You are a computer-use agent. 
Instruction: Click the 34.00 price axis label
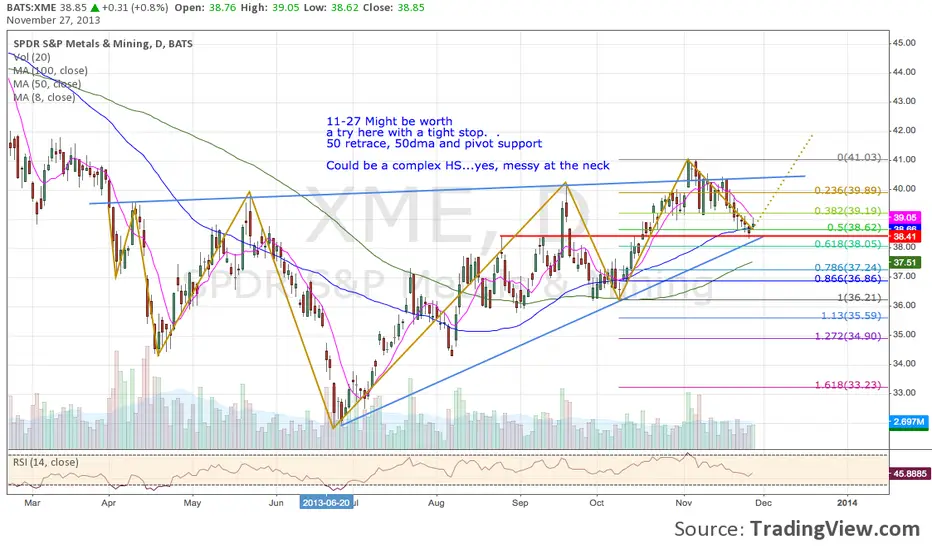point(903,363)
